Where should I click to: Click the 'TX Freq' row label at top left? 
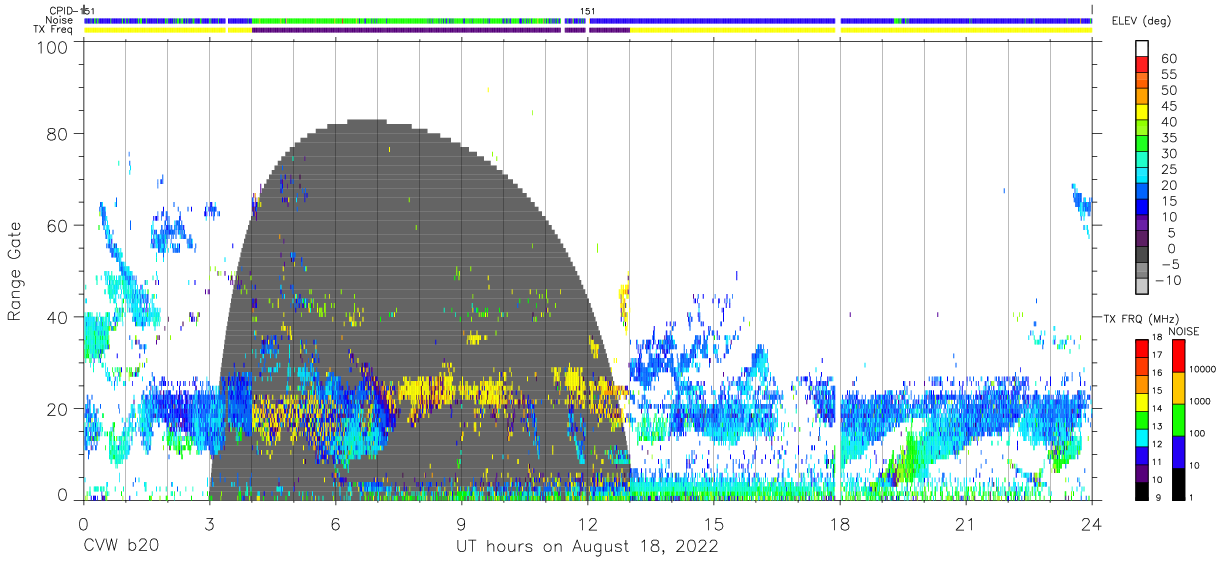[x=55, y=30]
